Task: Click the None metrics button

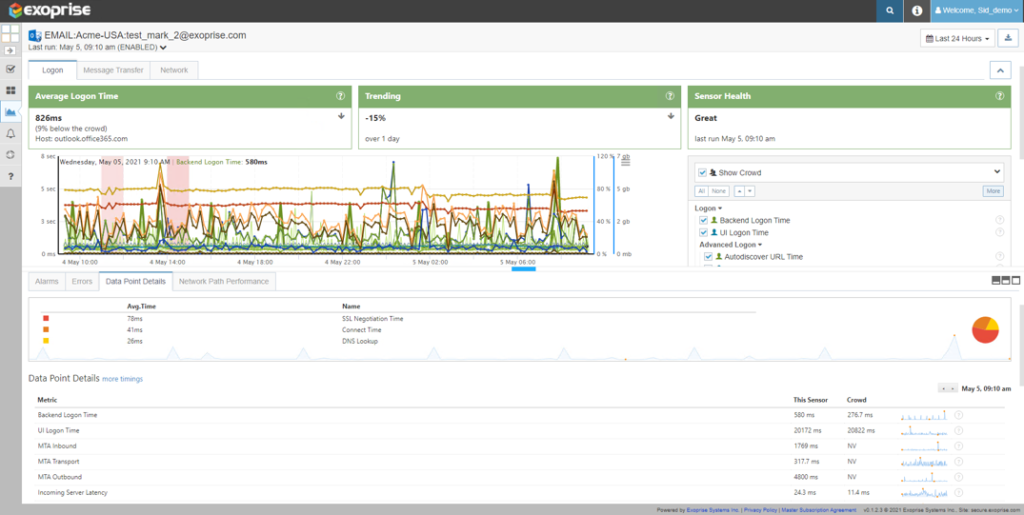Action: (x=719, y=191)
